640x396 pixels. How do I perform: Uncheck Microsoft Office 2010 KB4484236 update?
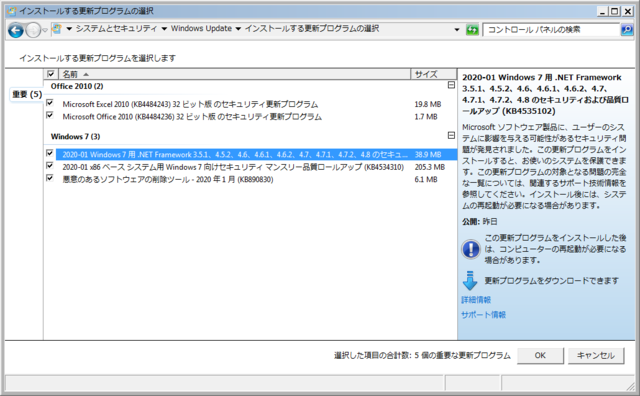coord(50,115)
